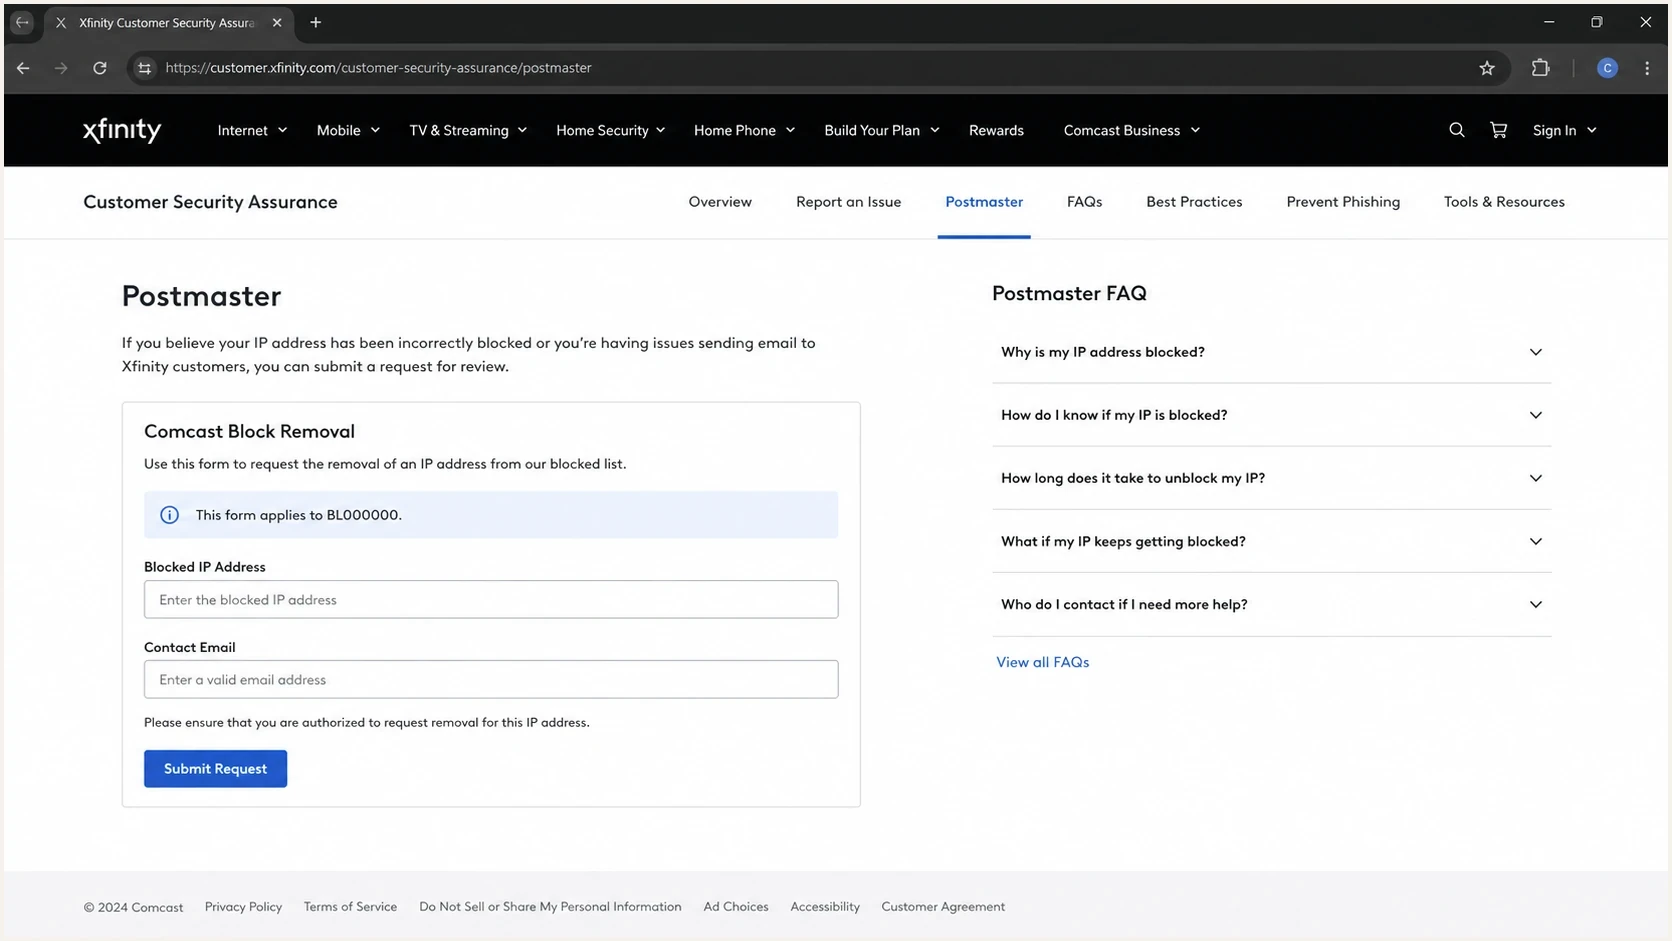Click the Postmaster FAQ heading
This screenshot has height=941, width=1672.
tap(1069, 293)
